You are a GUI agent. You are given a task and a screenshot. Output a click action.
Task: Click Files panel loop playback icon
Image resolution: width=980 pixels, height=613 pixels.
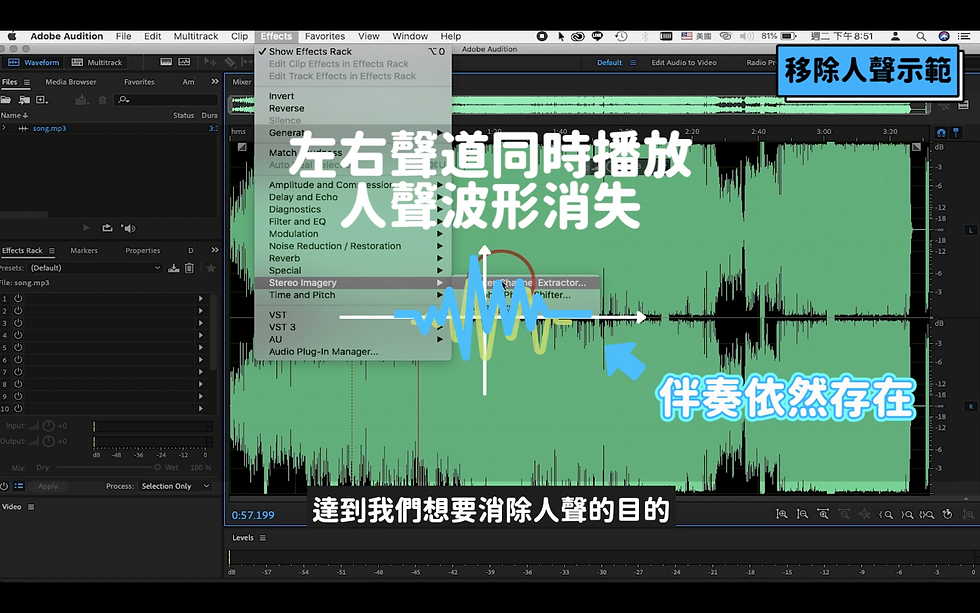(x=108, y=228)
